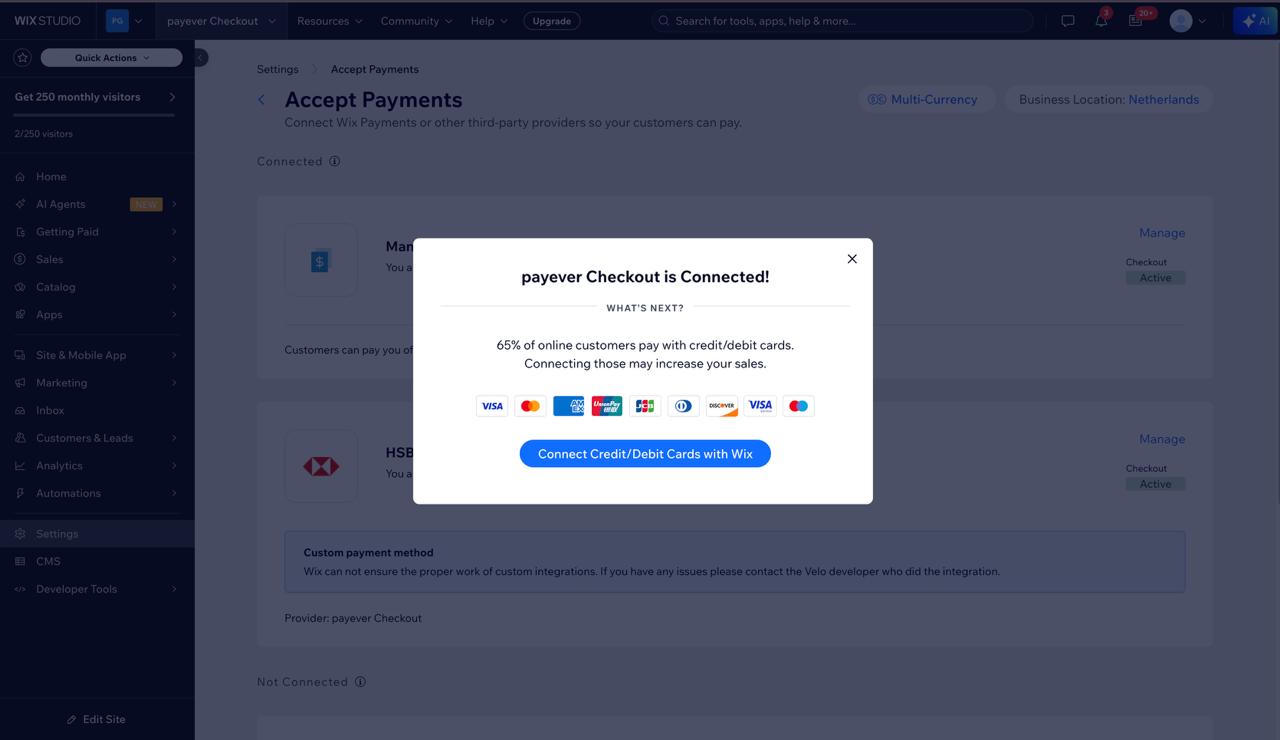1280x740 pixels.
Task: Open Apps via its sidebar icon
Action: pyautogui.click(x=21, y=314)
